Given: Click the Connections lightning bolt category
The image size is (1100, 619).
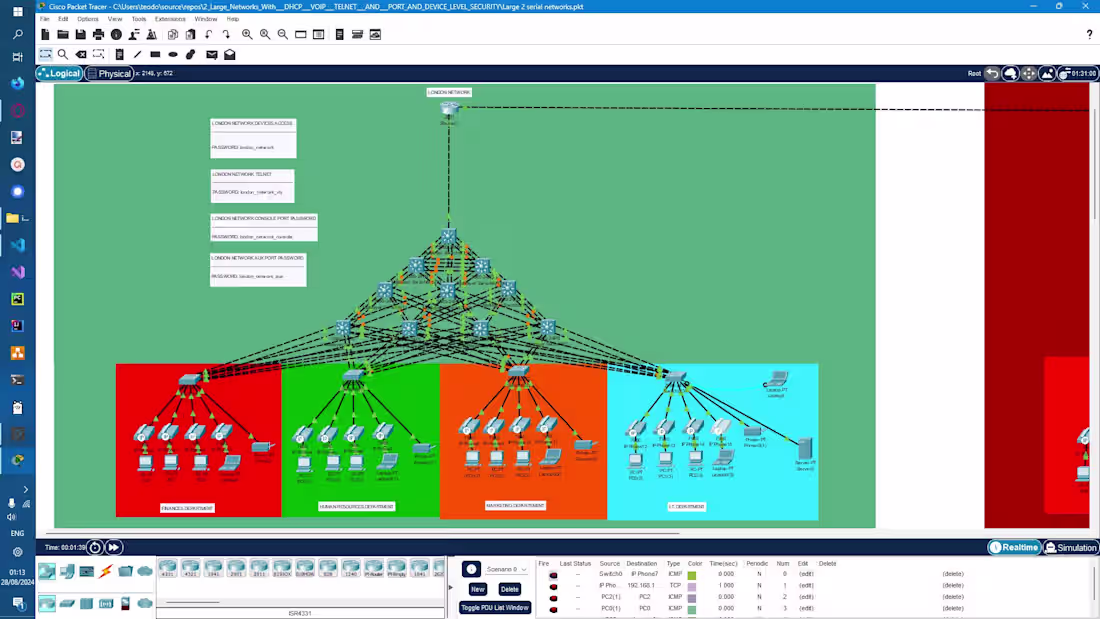Looking at the screenshot, I should (105, 570).
